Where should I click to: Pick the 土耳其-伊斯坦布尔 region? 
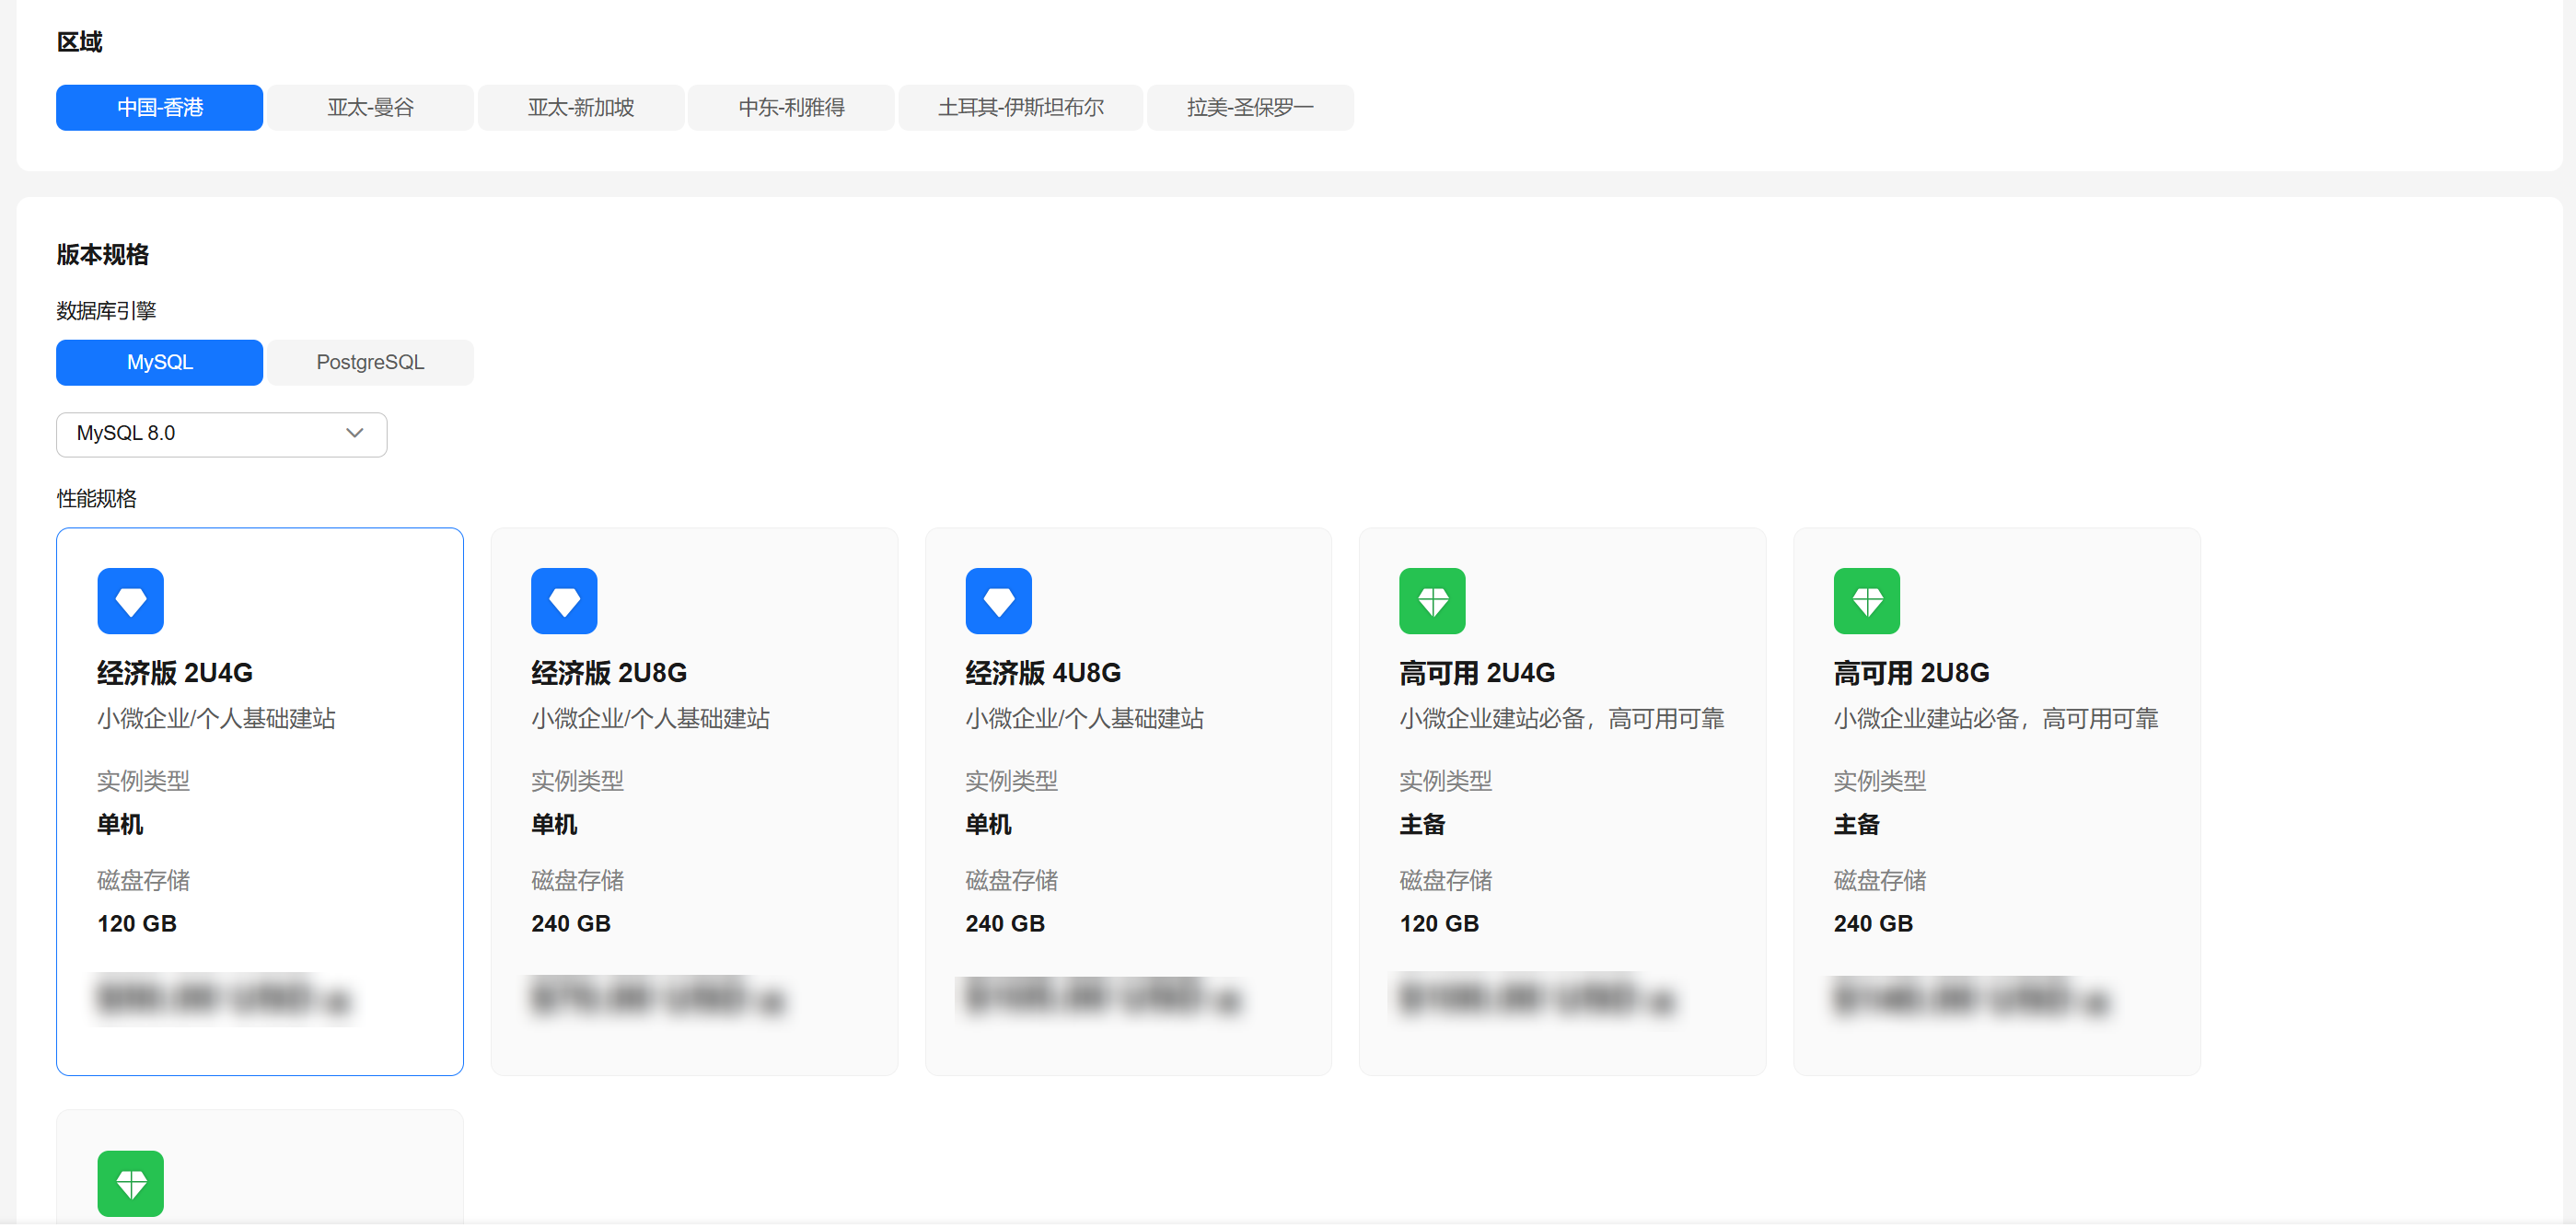pos(1020,108)
